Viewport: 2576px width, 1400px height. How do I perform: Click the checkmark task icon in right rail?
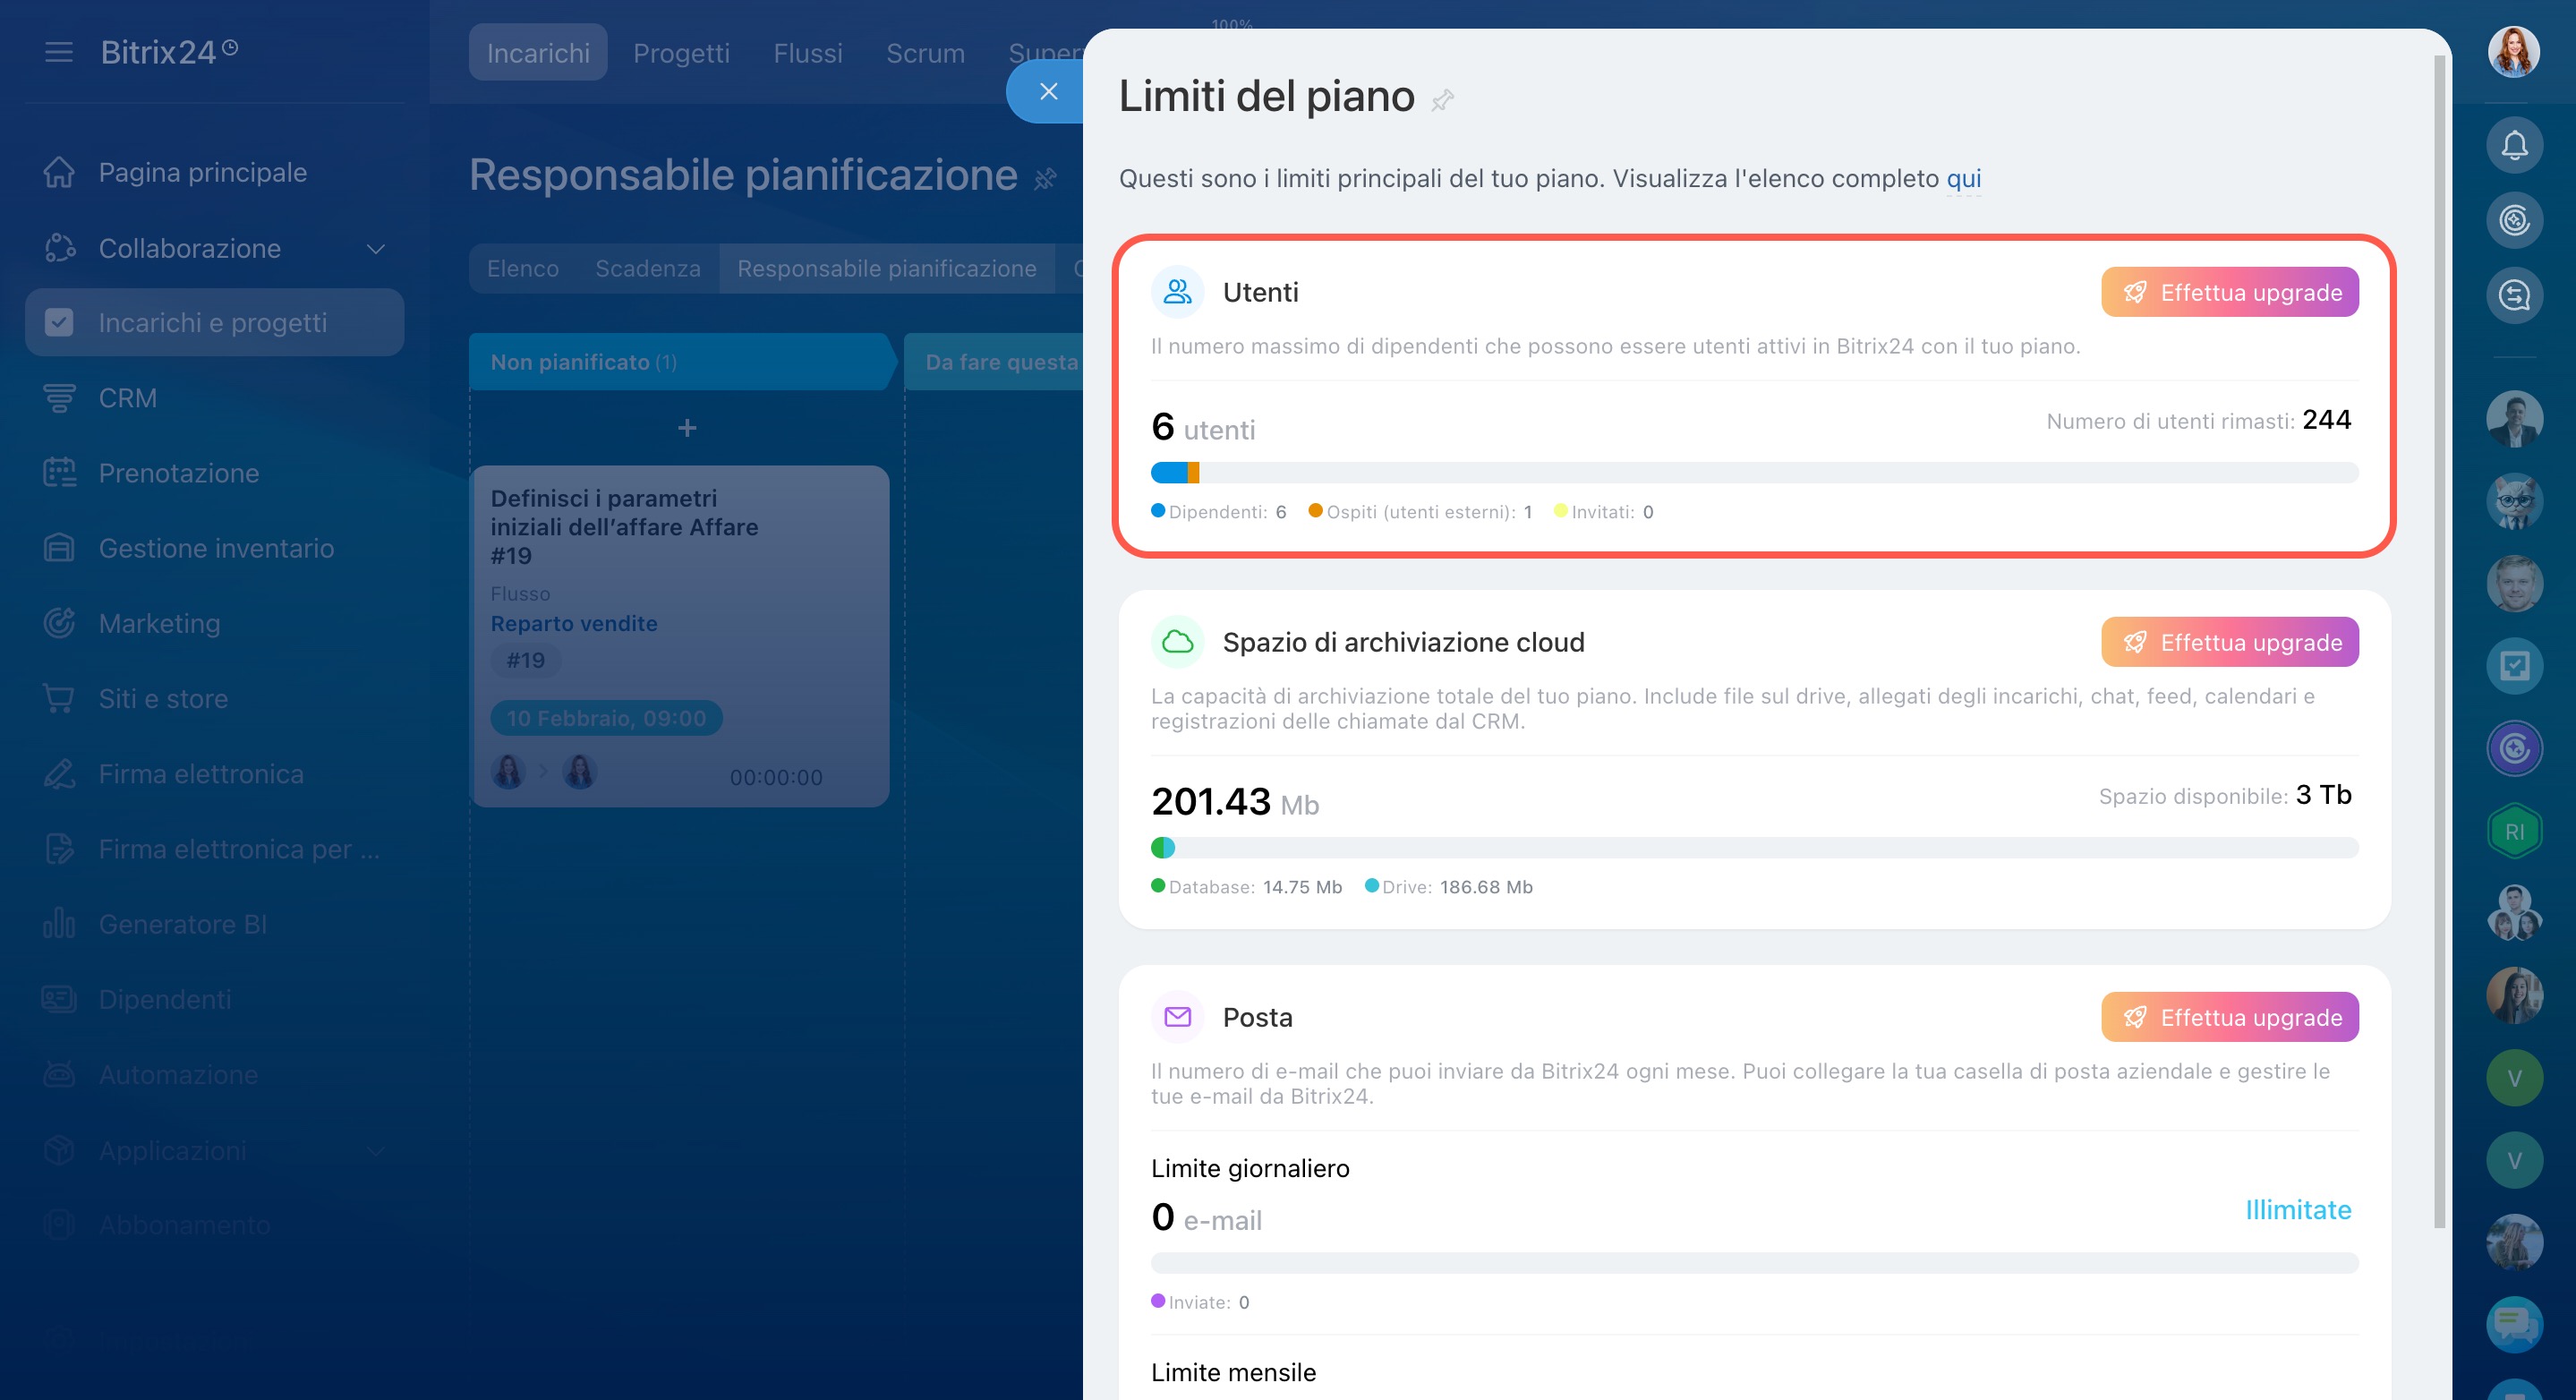[x=2514, y=665]
